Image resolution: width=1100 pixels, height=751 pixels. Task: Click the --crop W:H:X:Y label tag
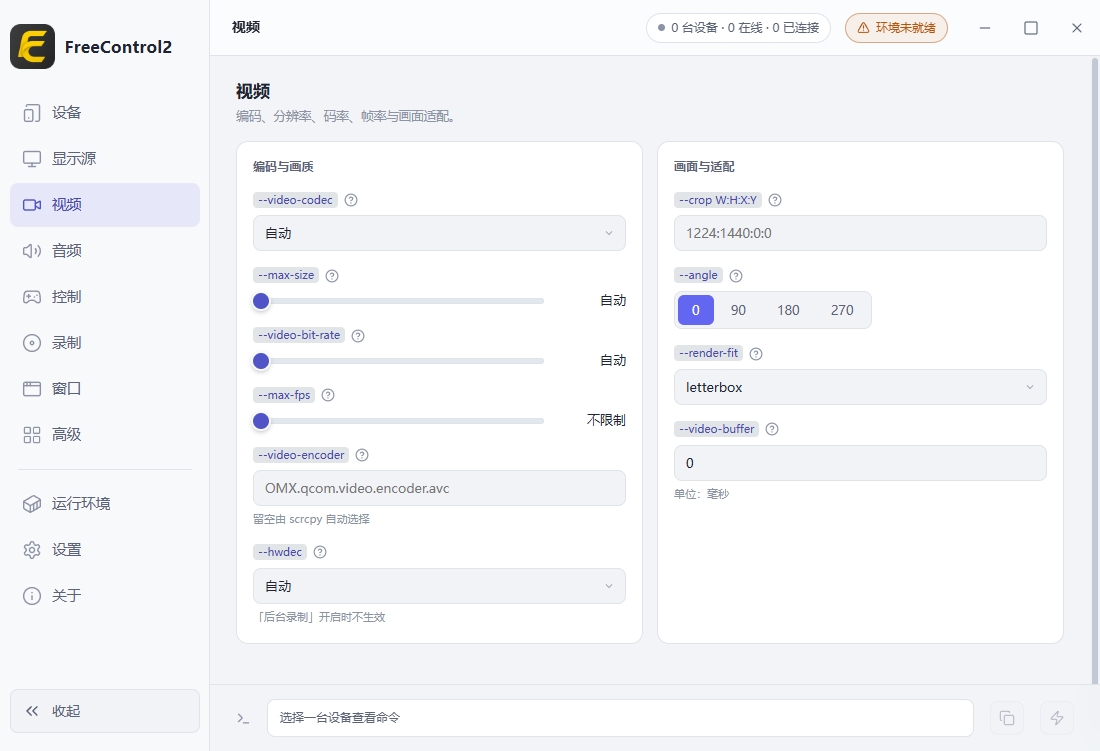pyautogui.click(x=718, y=200)
